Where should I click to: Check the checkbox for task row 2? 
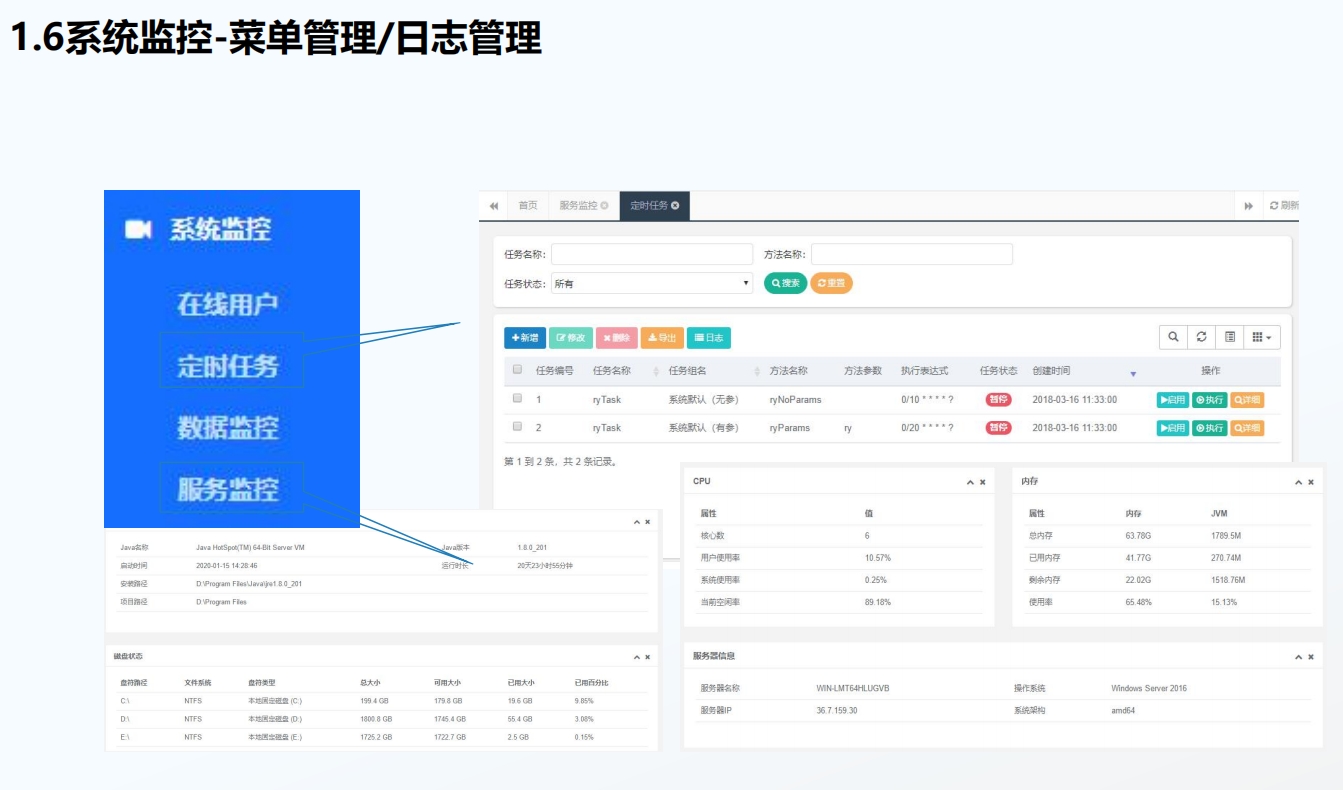coord(517,427)
